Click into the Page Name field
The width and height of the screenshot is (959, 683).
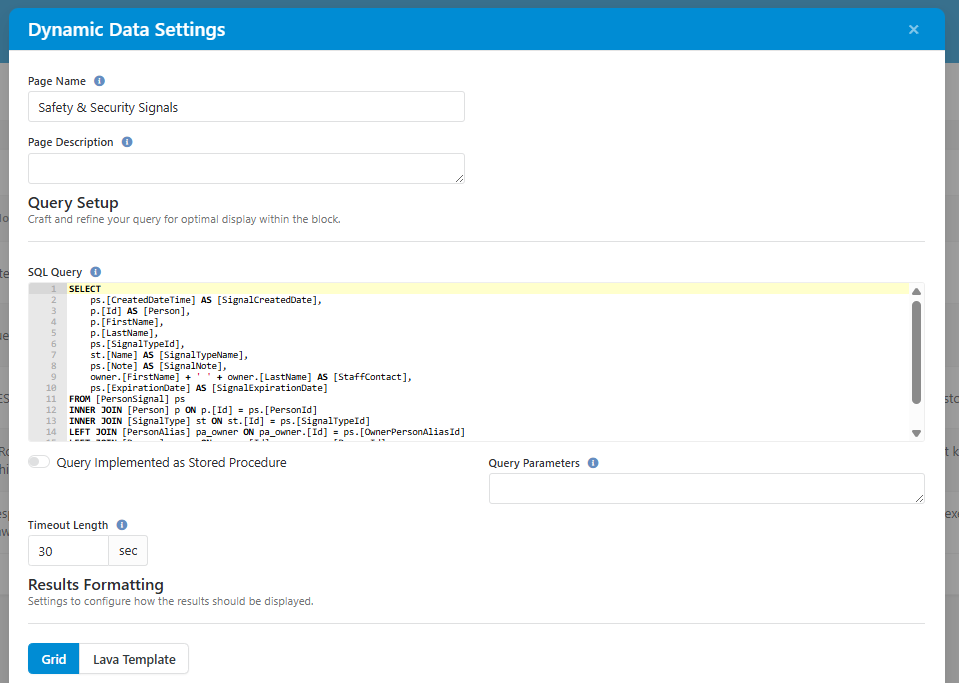tap(246, 107)
